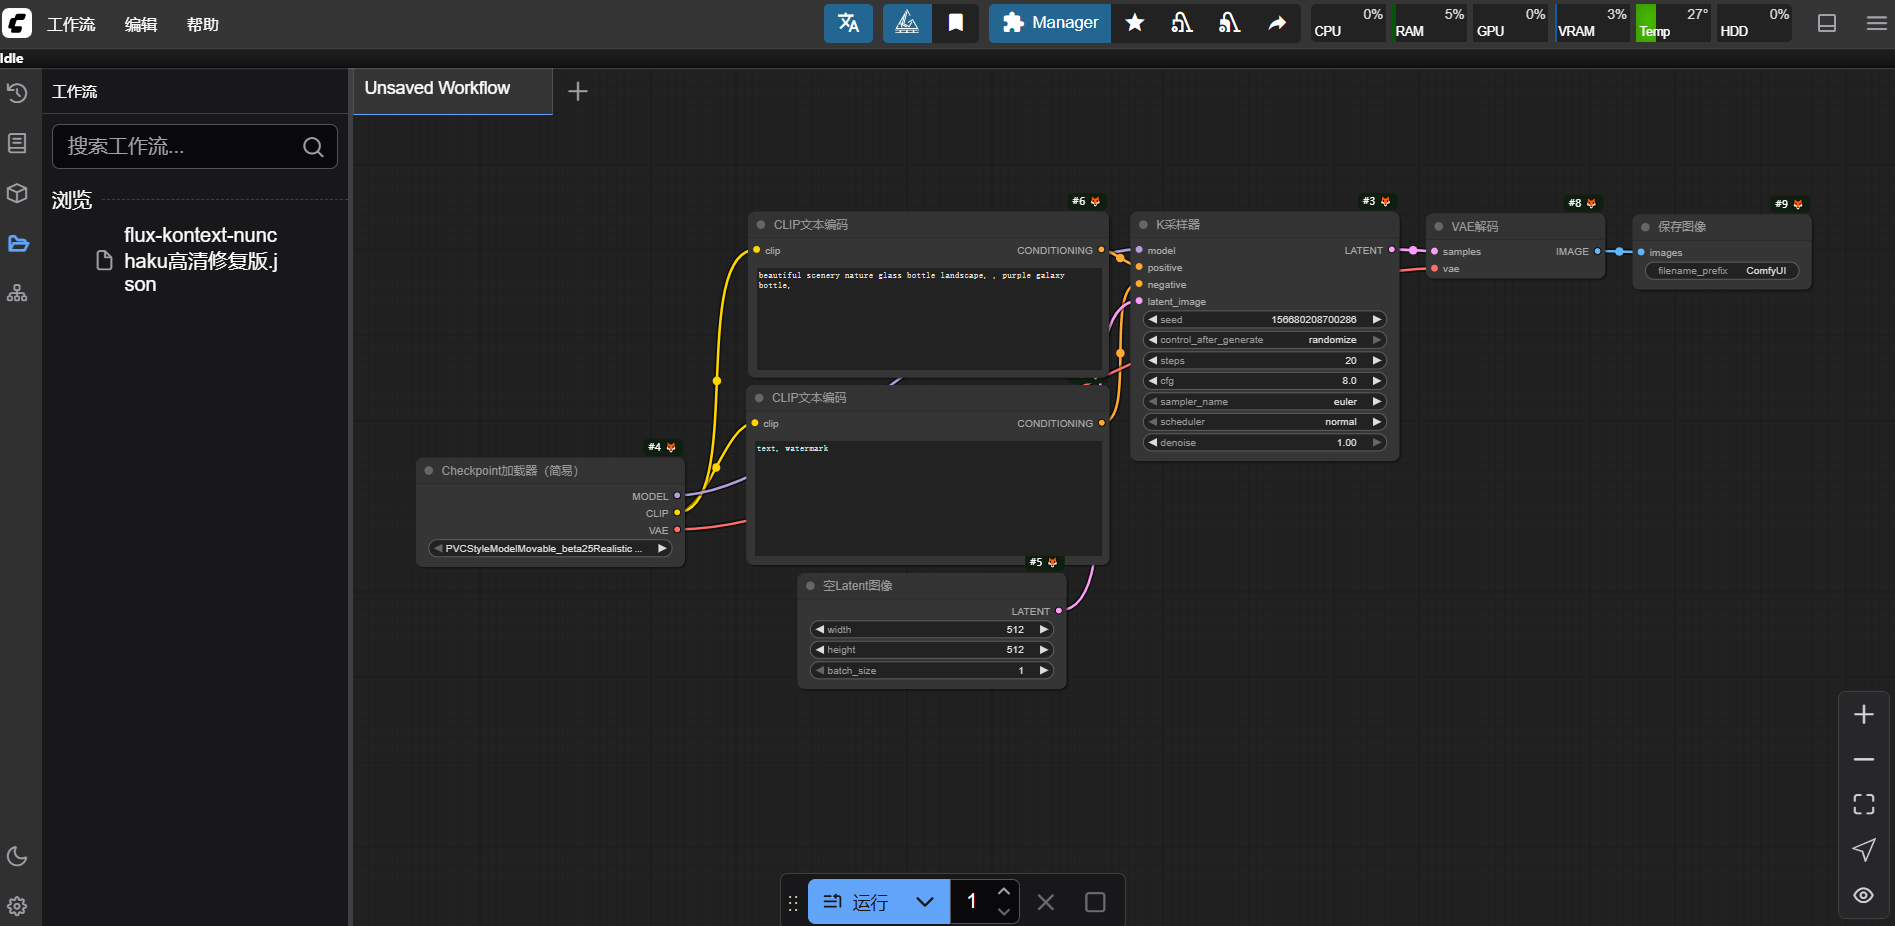Open the sampler_name euler dropdown
This screenshot has width=1895, height=926.
[x=1264, y=402]
